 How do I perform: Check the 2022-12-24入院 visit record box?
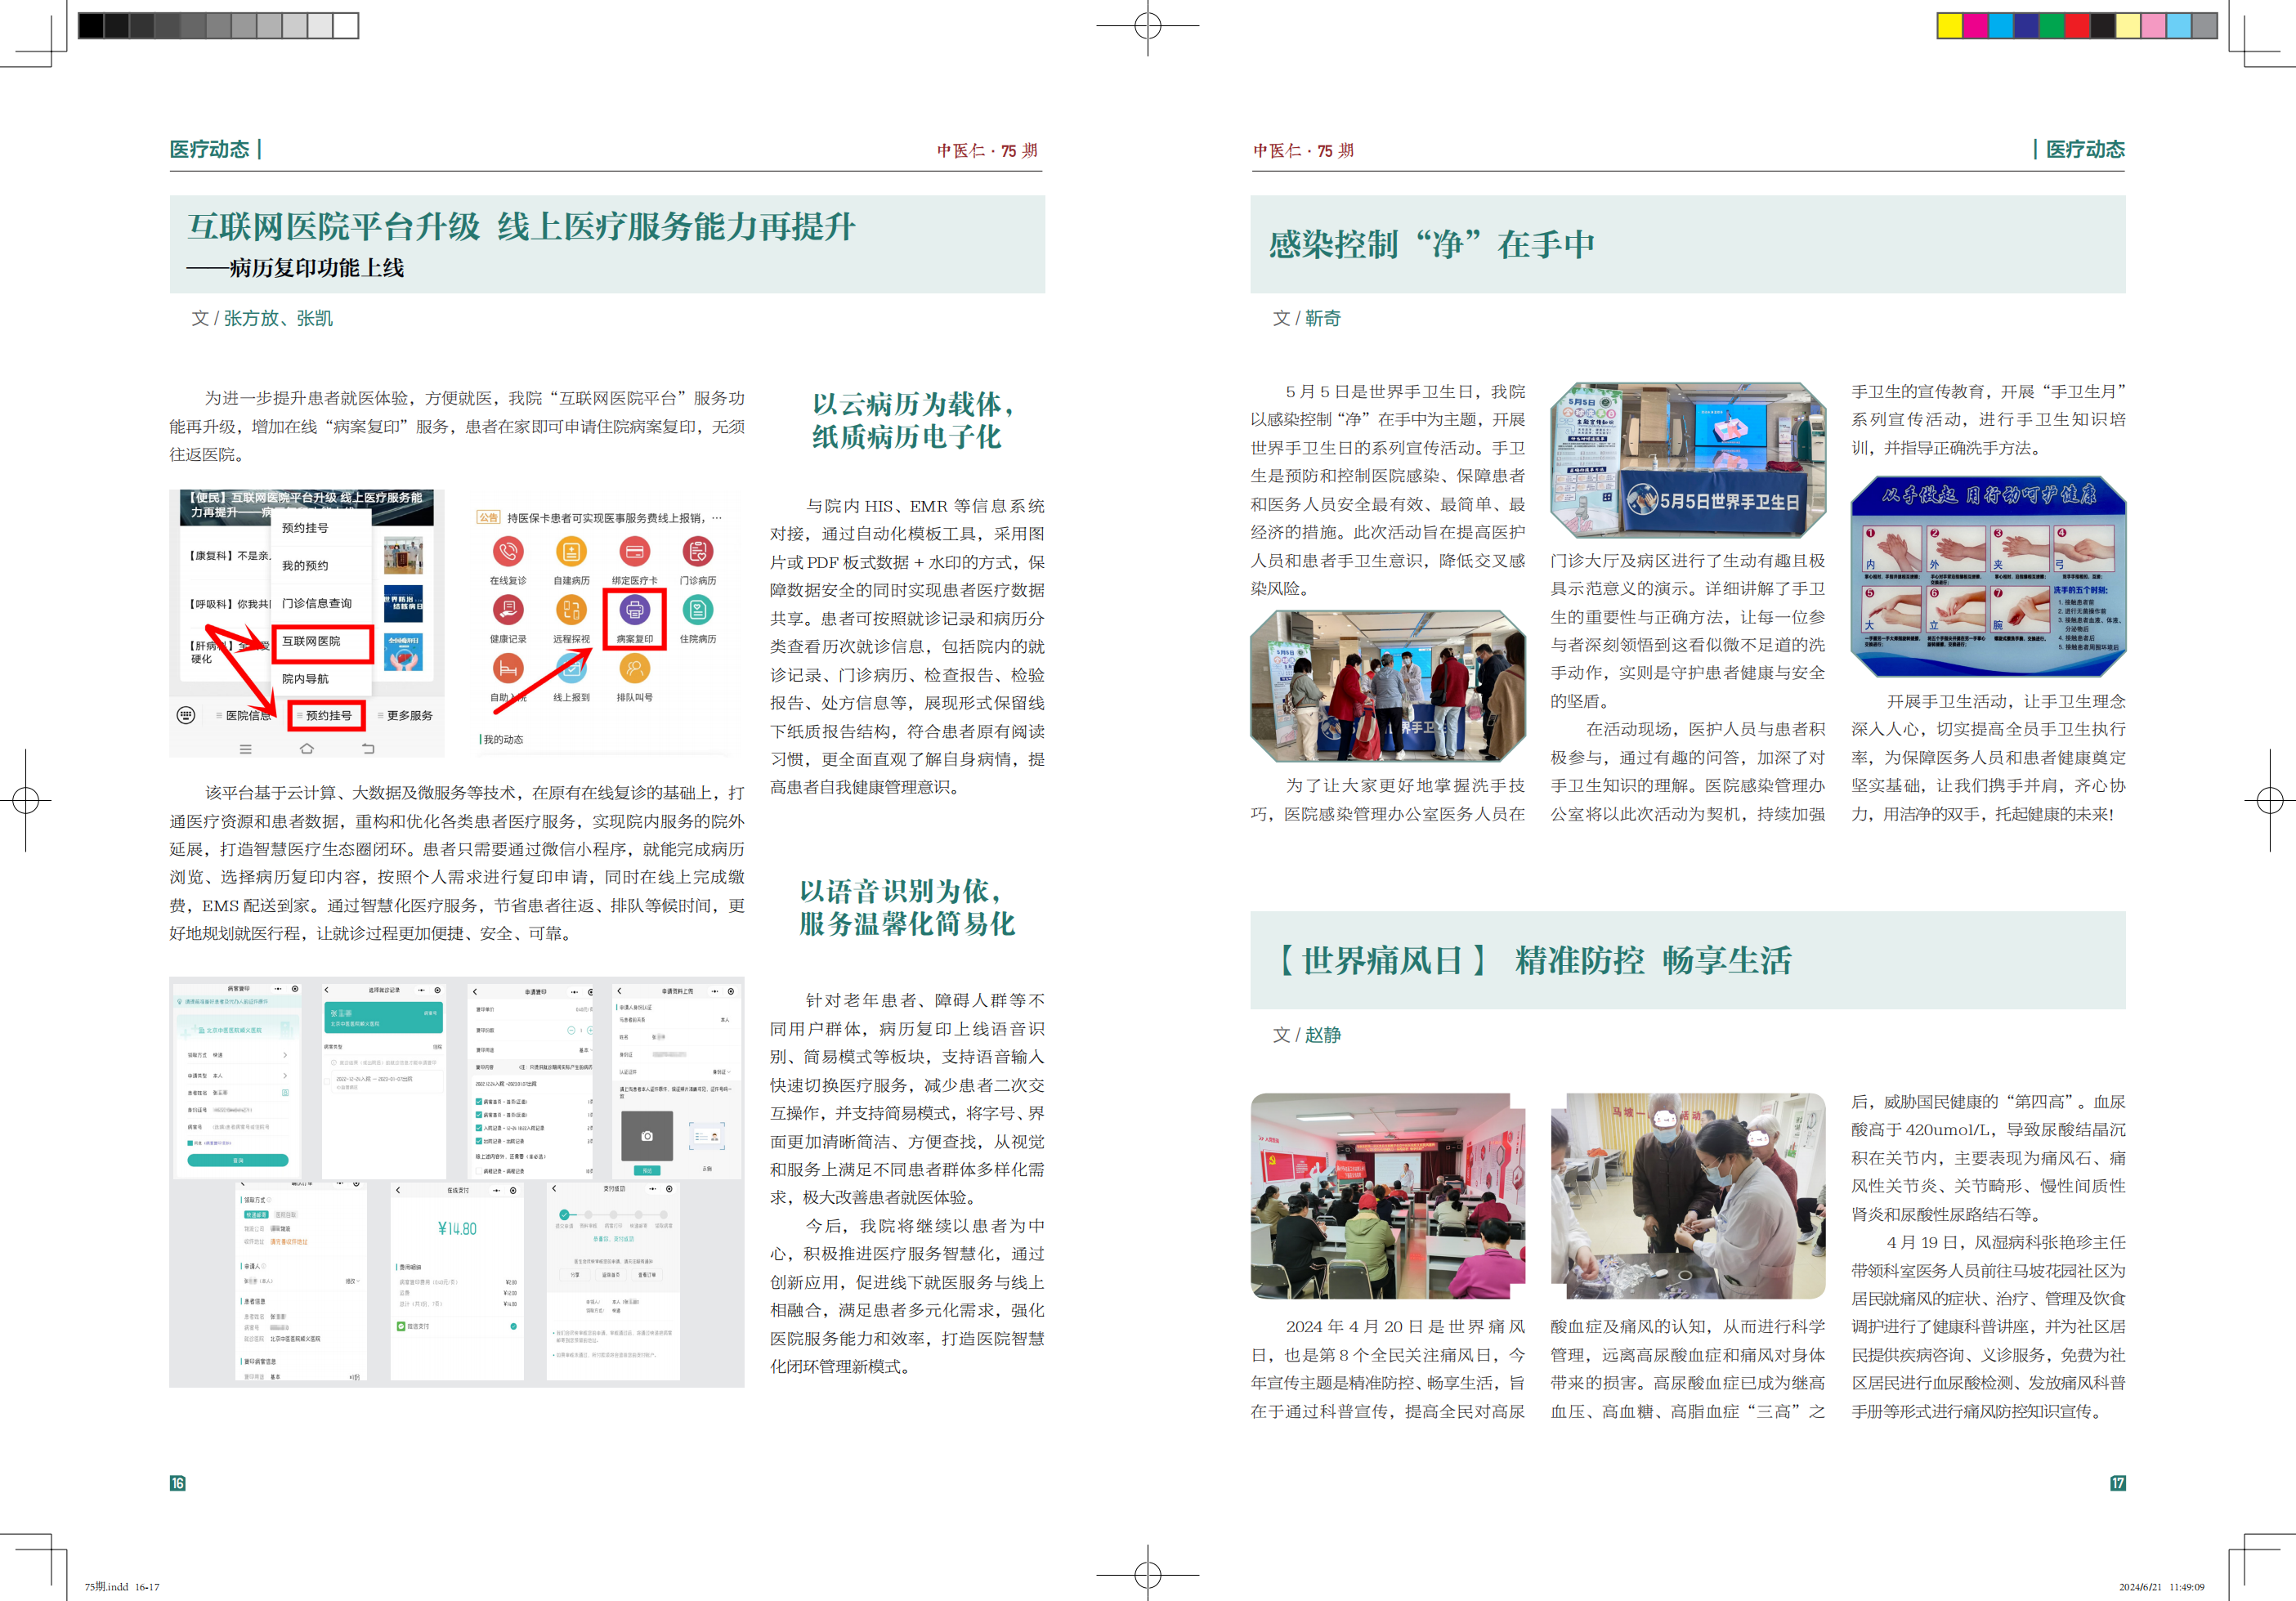pyautogui.click(x=327, y=1081)
